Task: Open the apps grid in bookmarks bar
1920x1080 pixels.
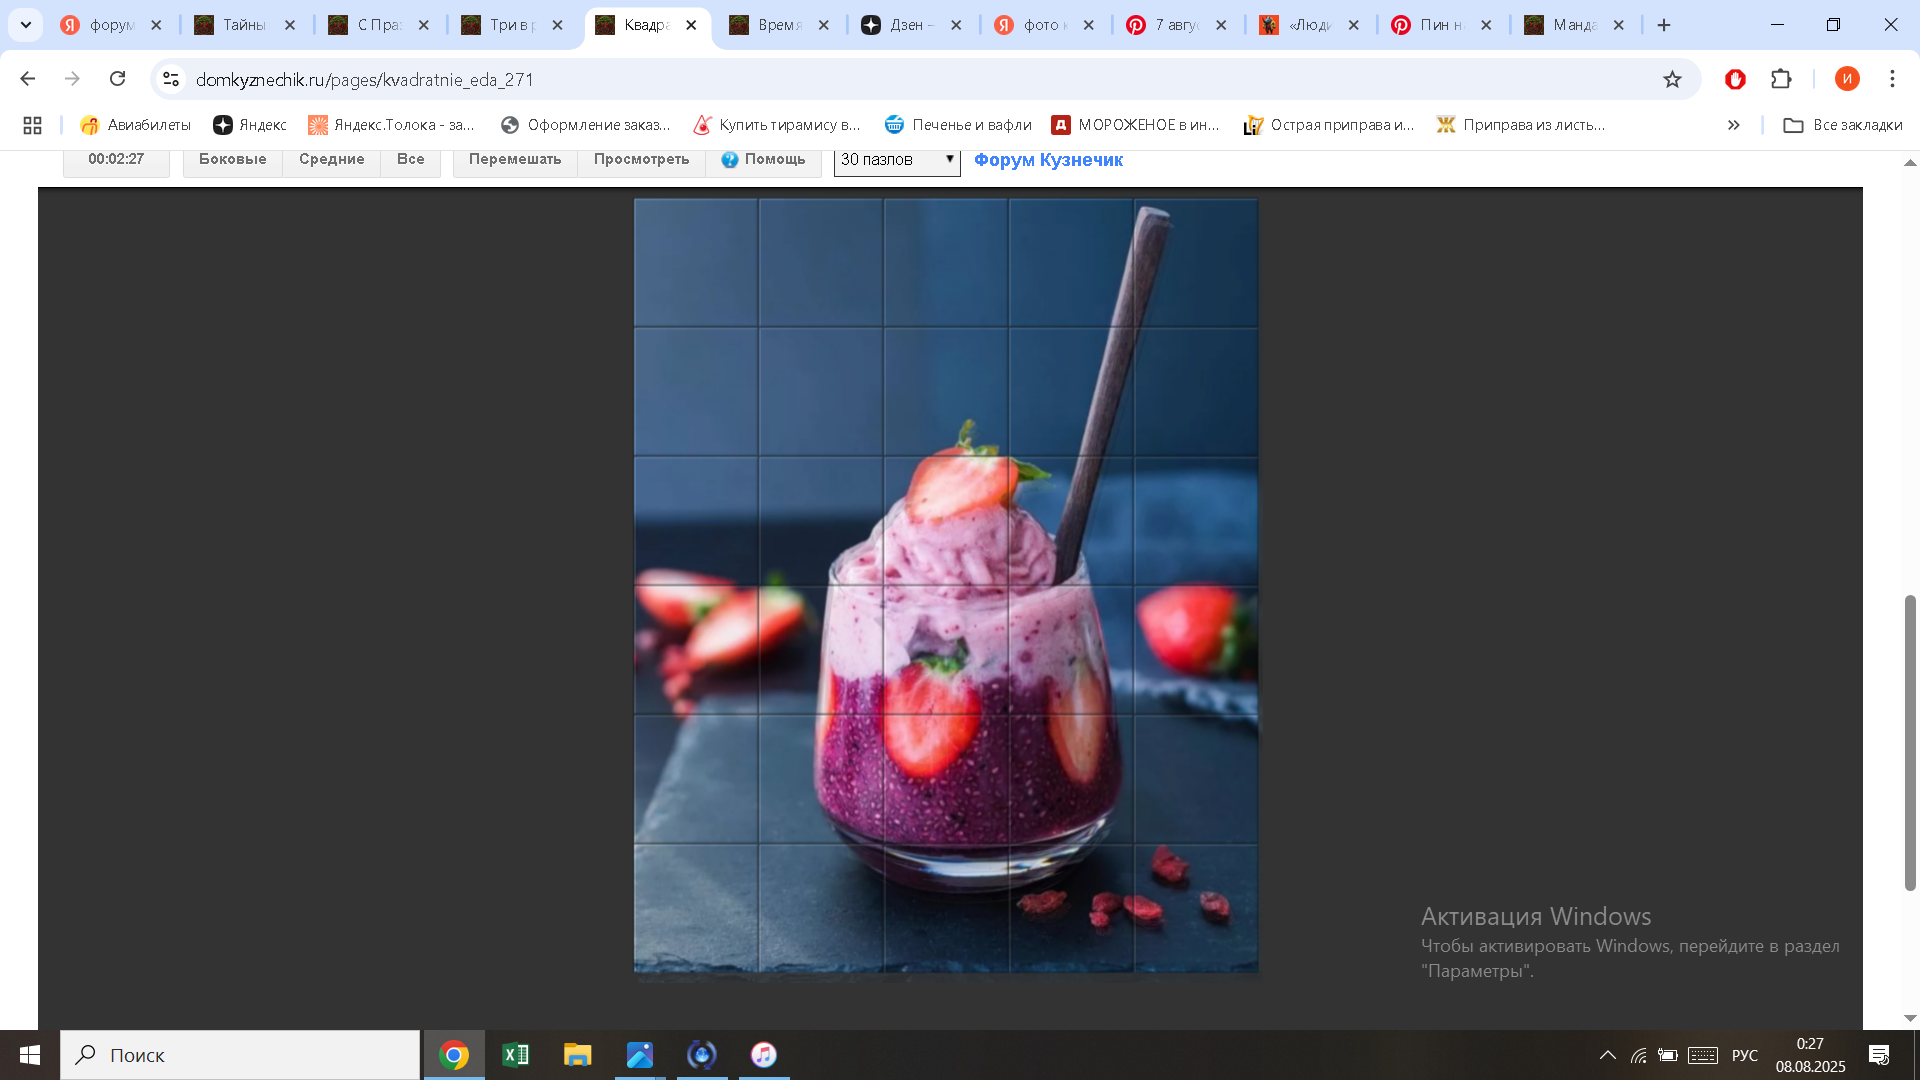Action: (32, 125)
